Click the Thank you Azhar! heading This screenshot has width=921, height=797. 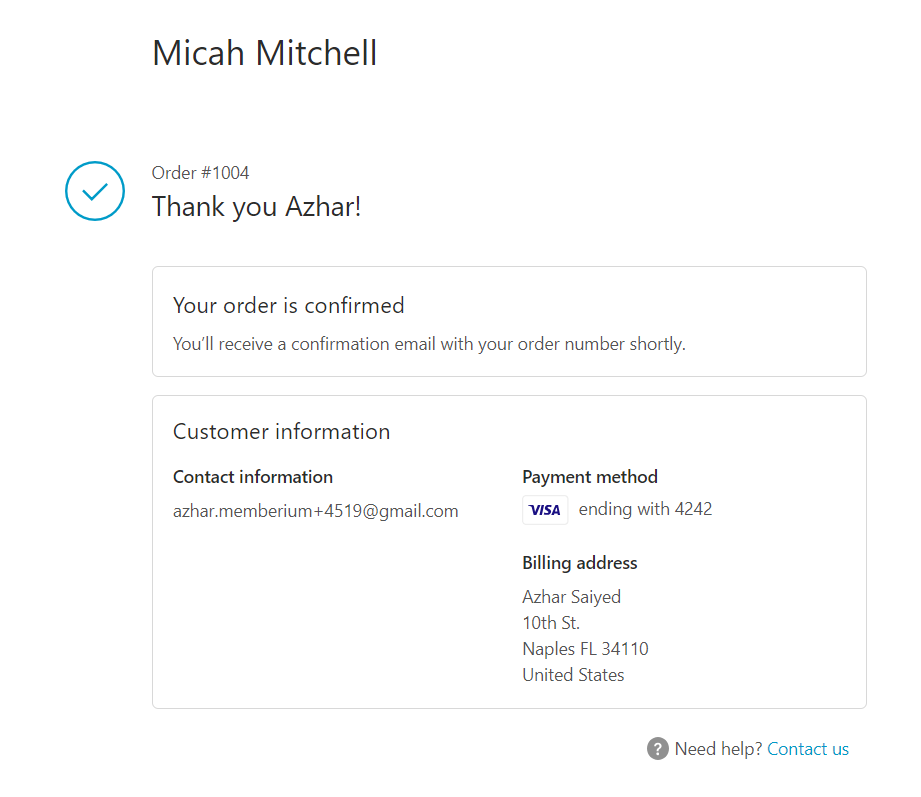coord(256,207)
